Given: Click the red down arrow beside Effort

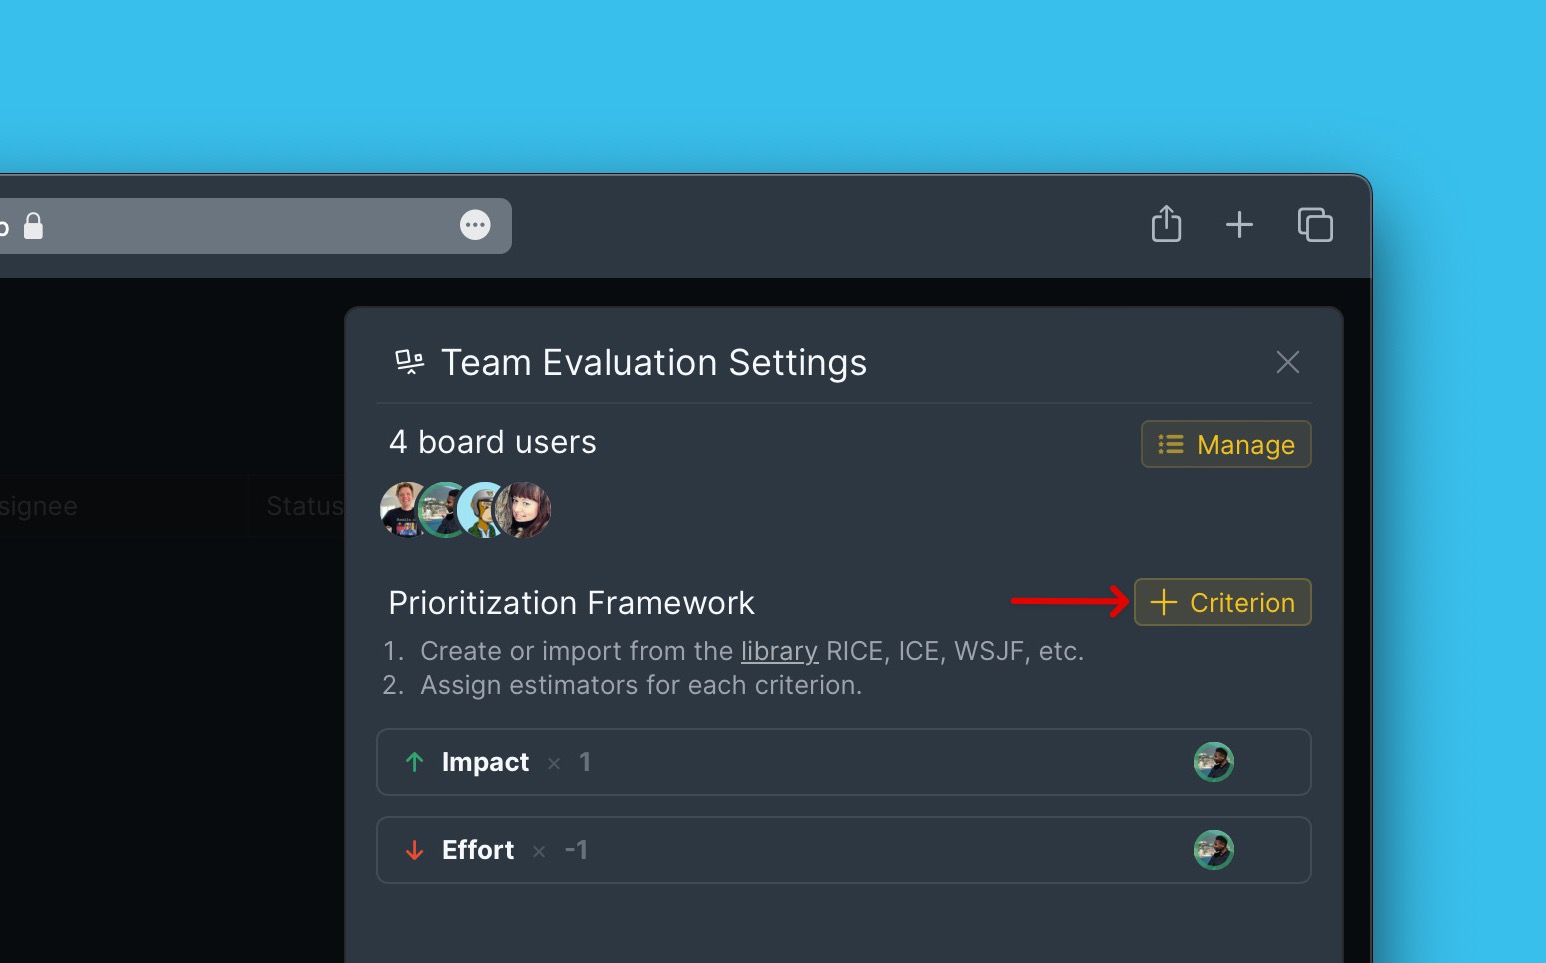Looking at the screenshot, I should [414, 850].
